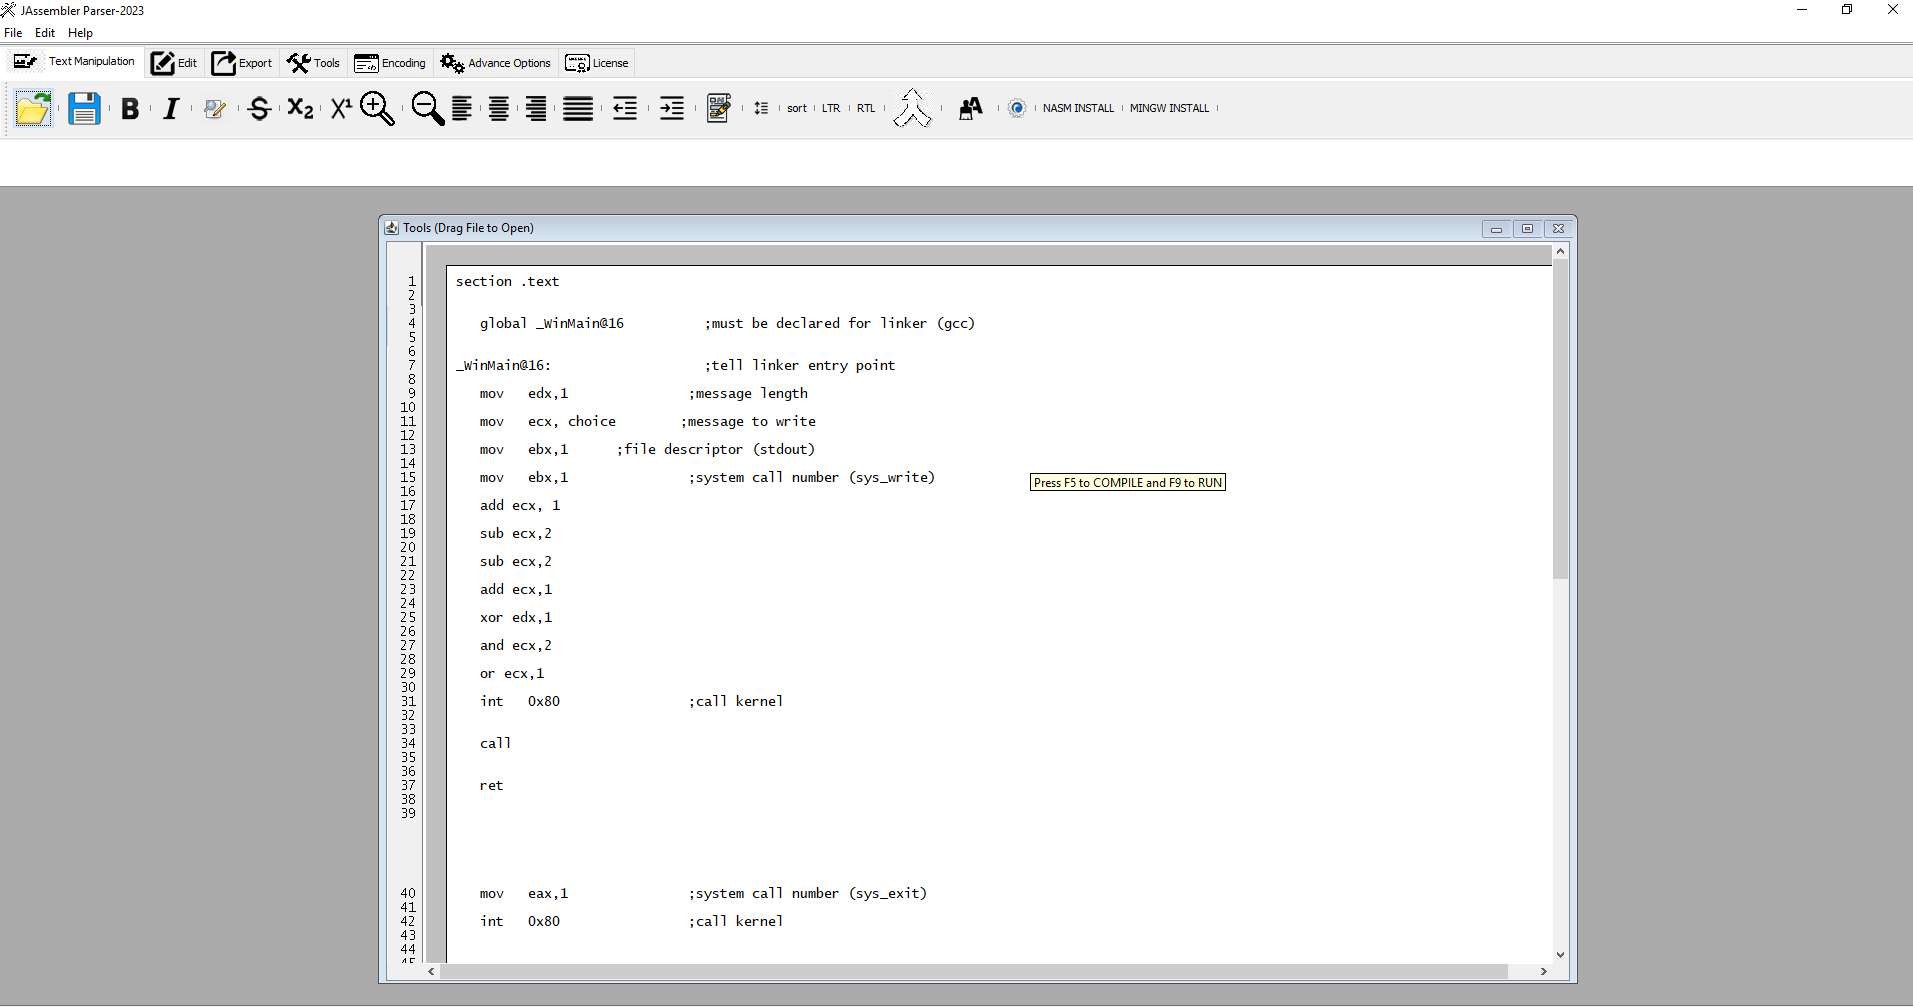
Task: Click the MINGW INSTALL button
Action: (x=1169, y=108)
